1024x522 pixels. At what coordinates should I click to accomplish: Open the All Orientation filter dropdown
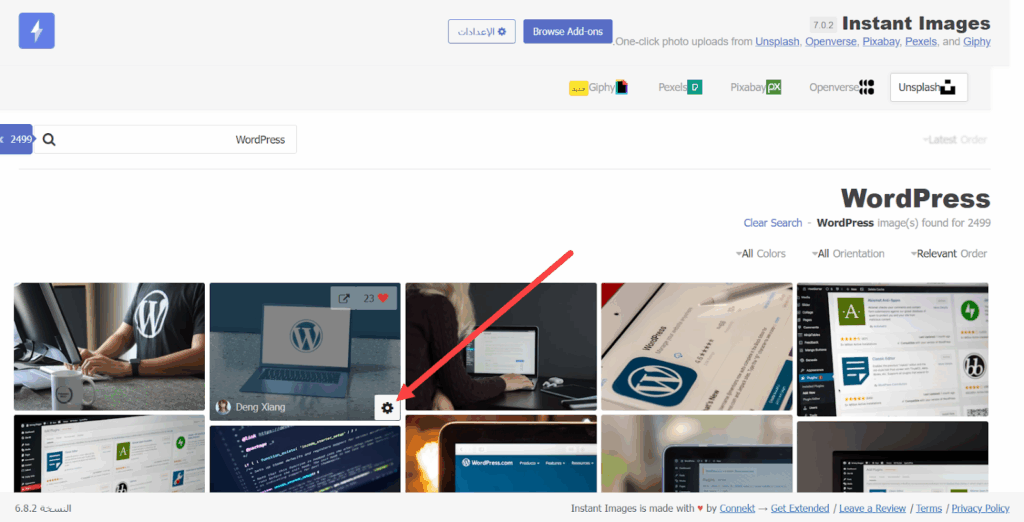click(x=848, y=253)
